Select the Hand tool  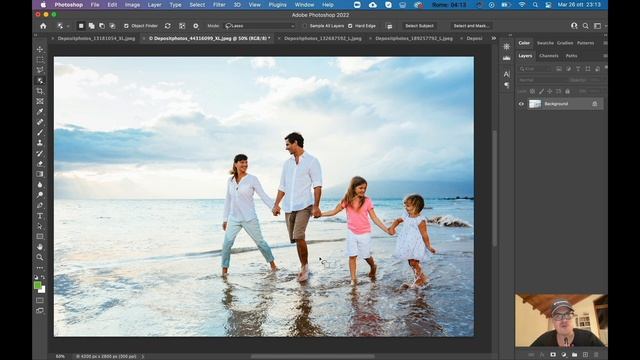40,247
